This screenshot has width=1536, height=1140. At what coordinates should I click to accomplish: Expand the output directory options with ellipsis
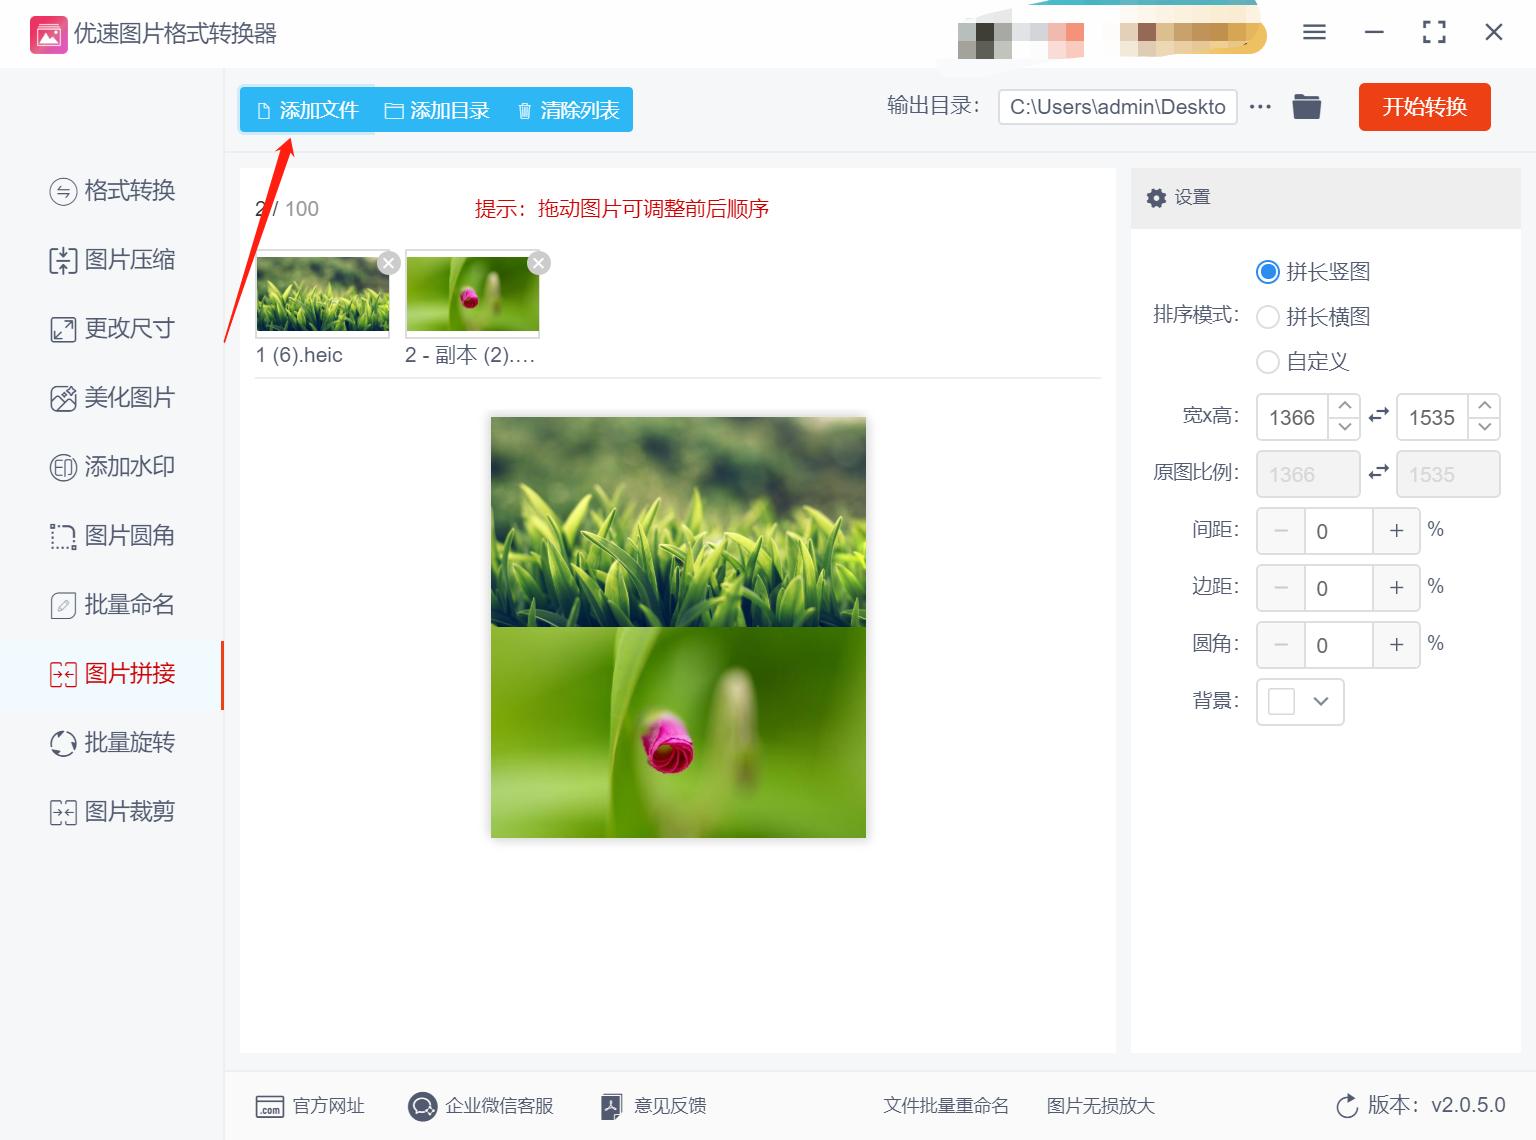coord(1259,106)
